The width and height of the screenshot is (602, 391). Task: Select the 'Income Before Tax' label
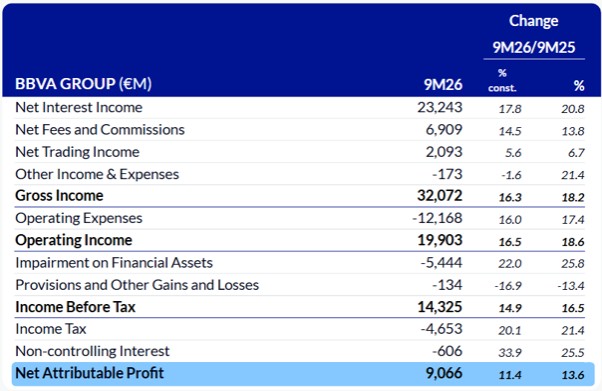pos(75,307)
